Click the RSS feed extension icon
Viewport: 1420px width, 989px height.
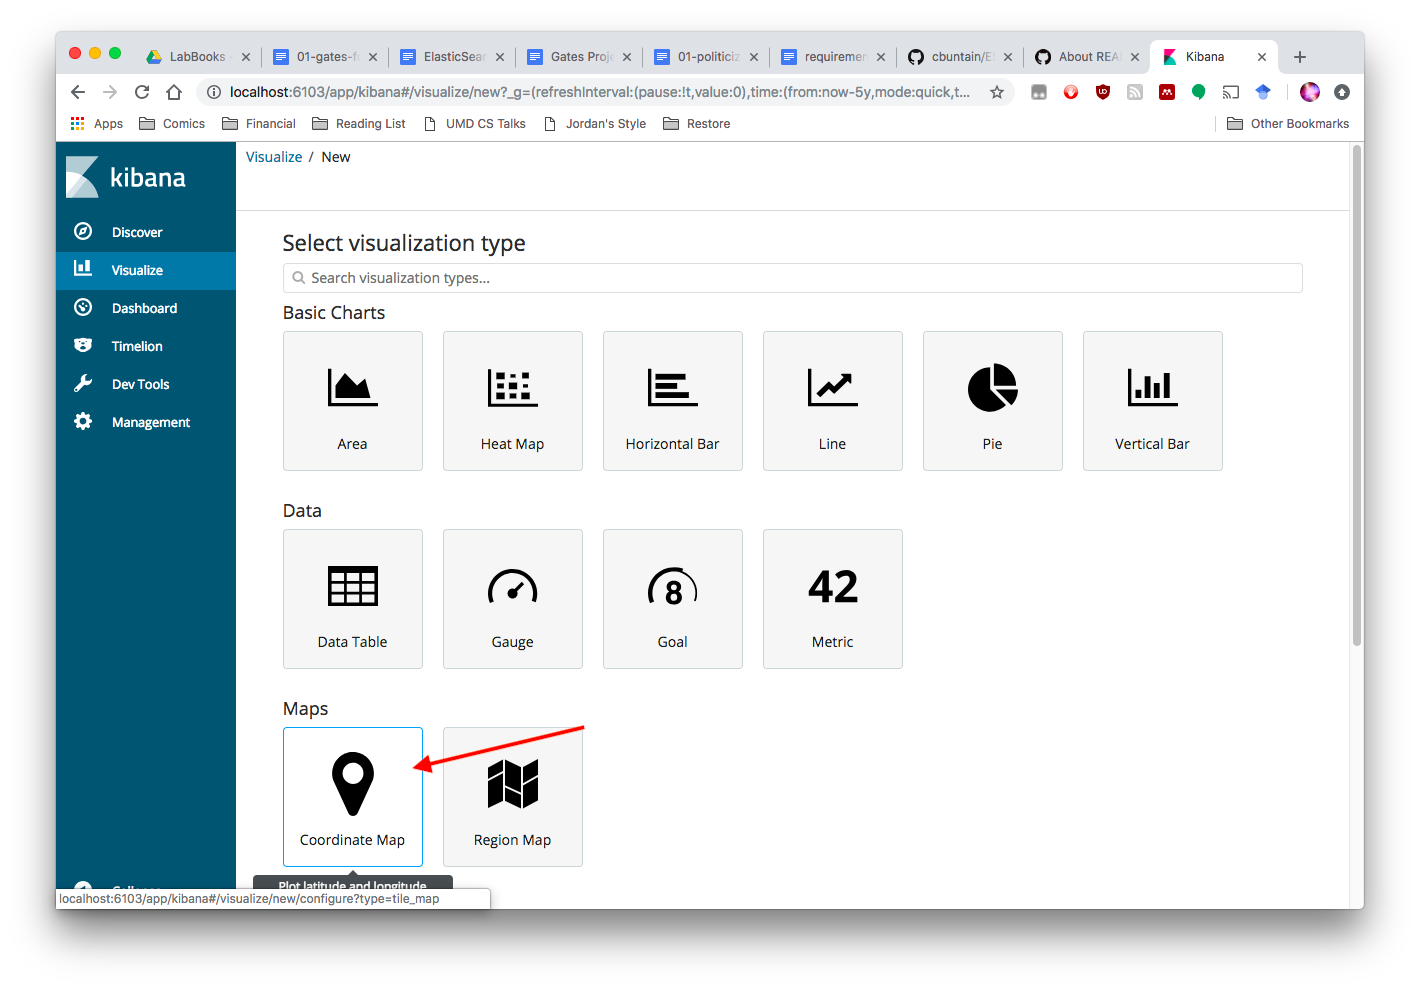click(x=1135, y=92)
